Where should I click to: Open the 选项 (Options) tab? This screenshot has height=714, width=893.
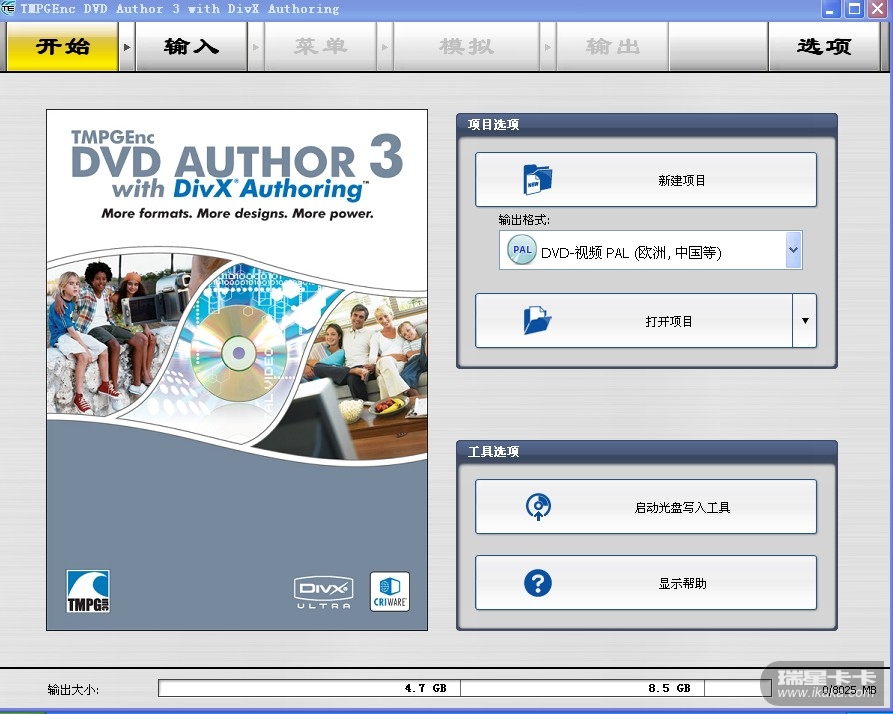824,47
